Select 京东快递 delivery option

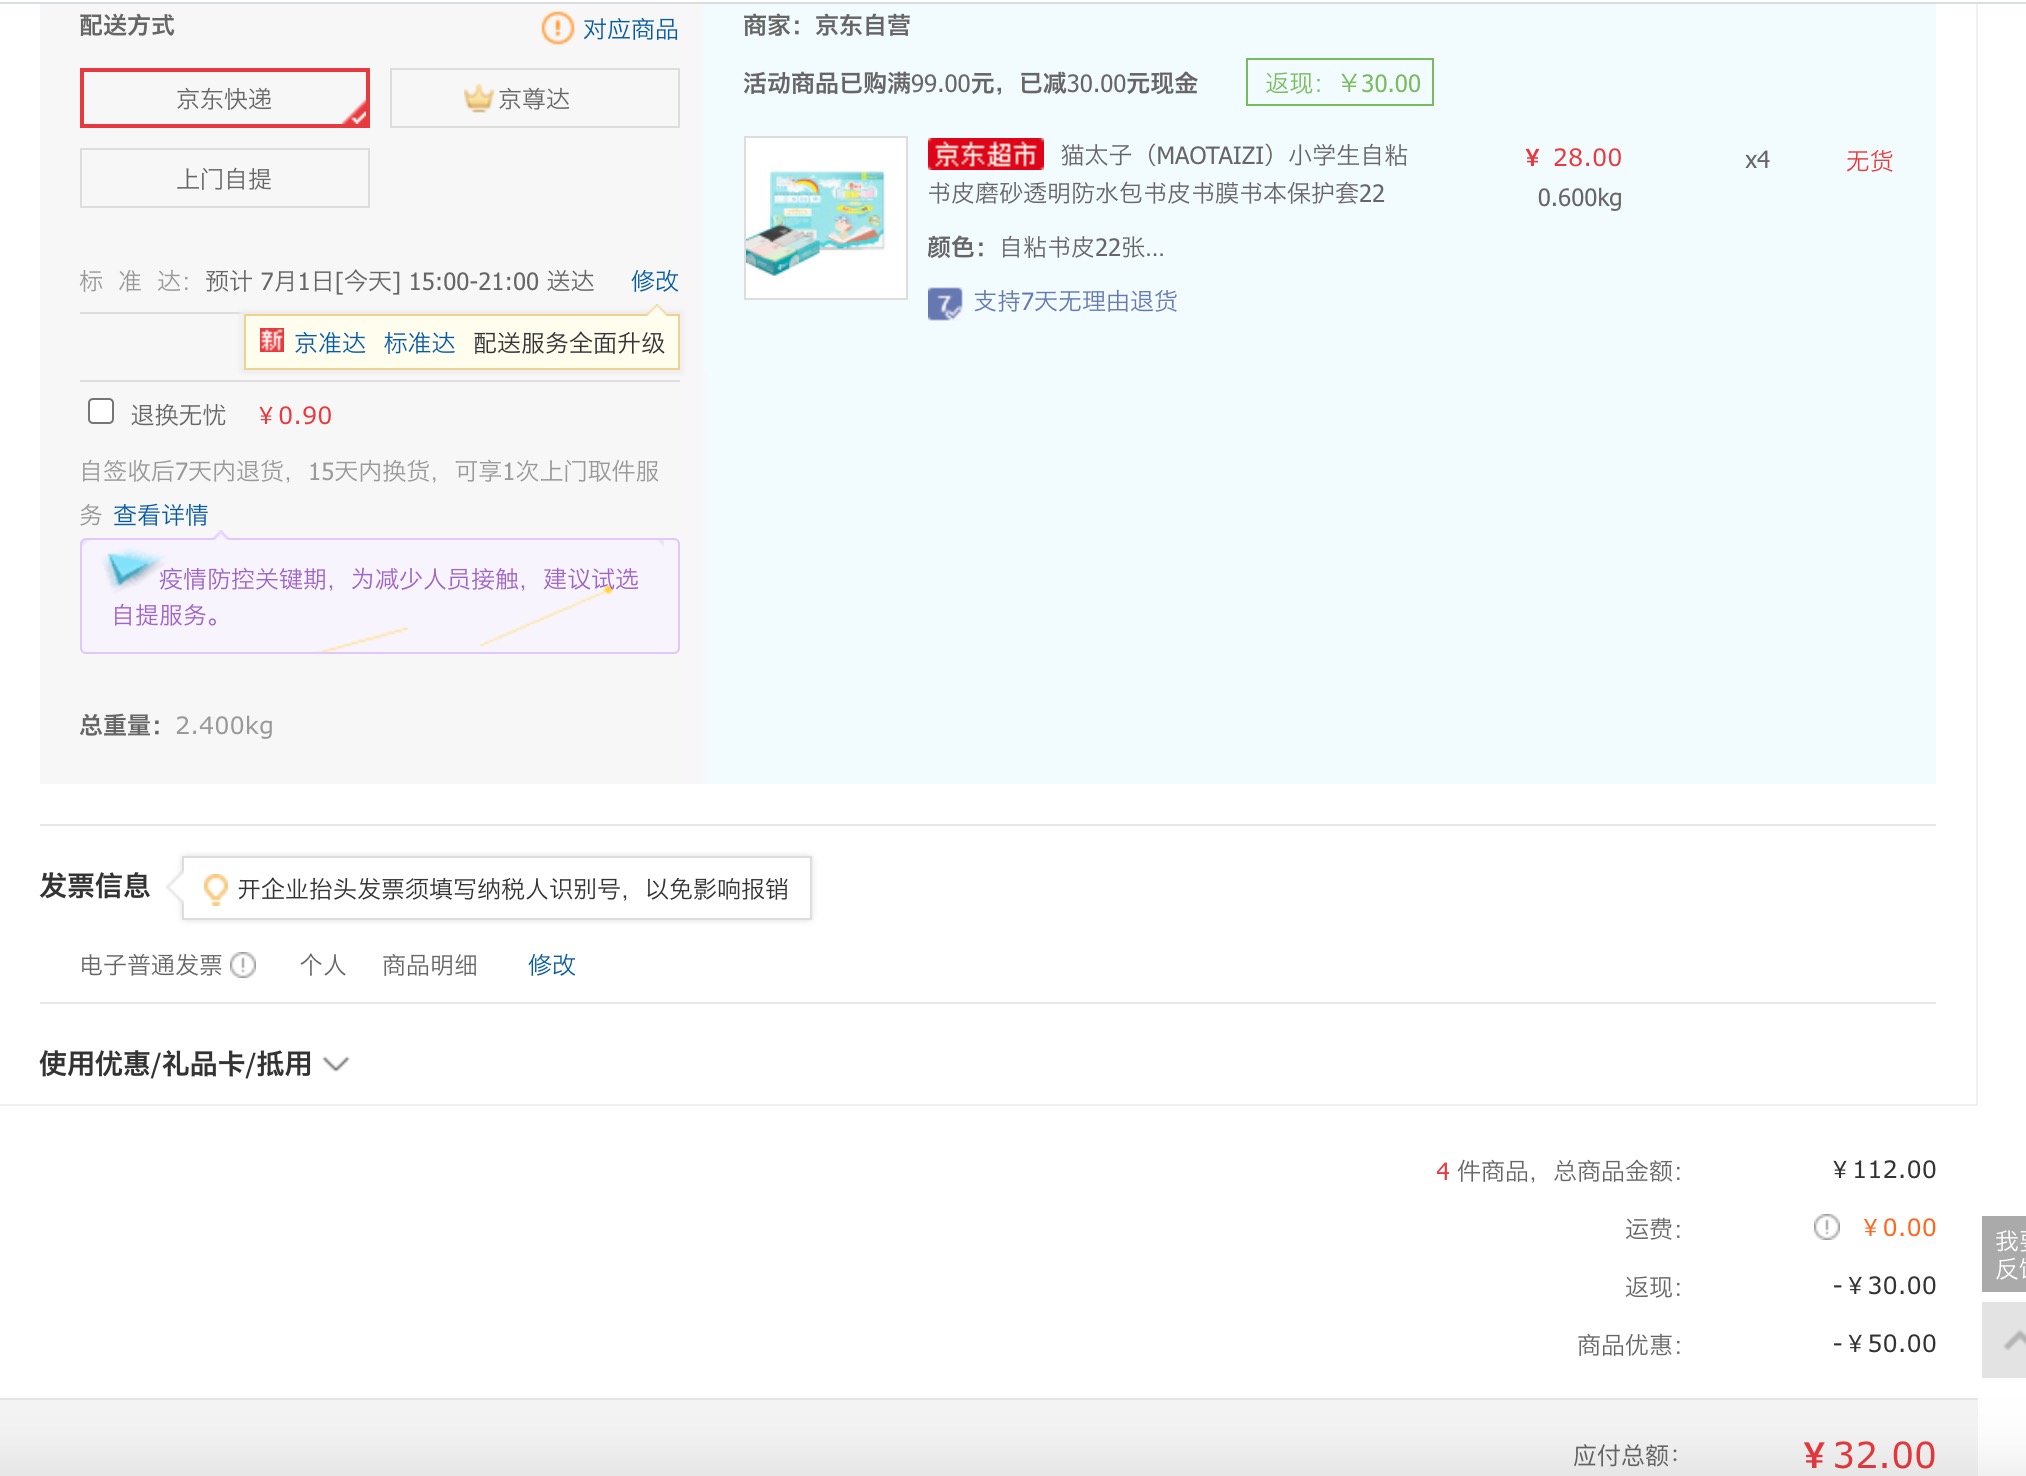pos(225,98)
